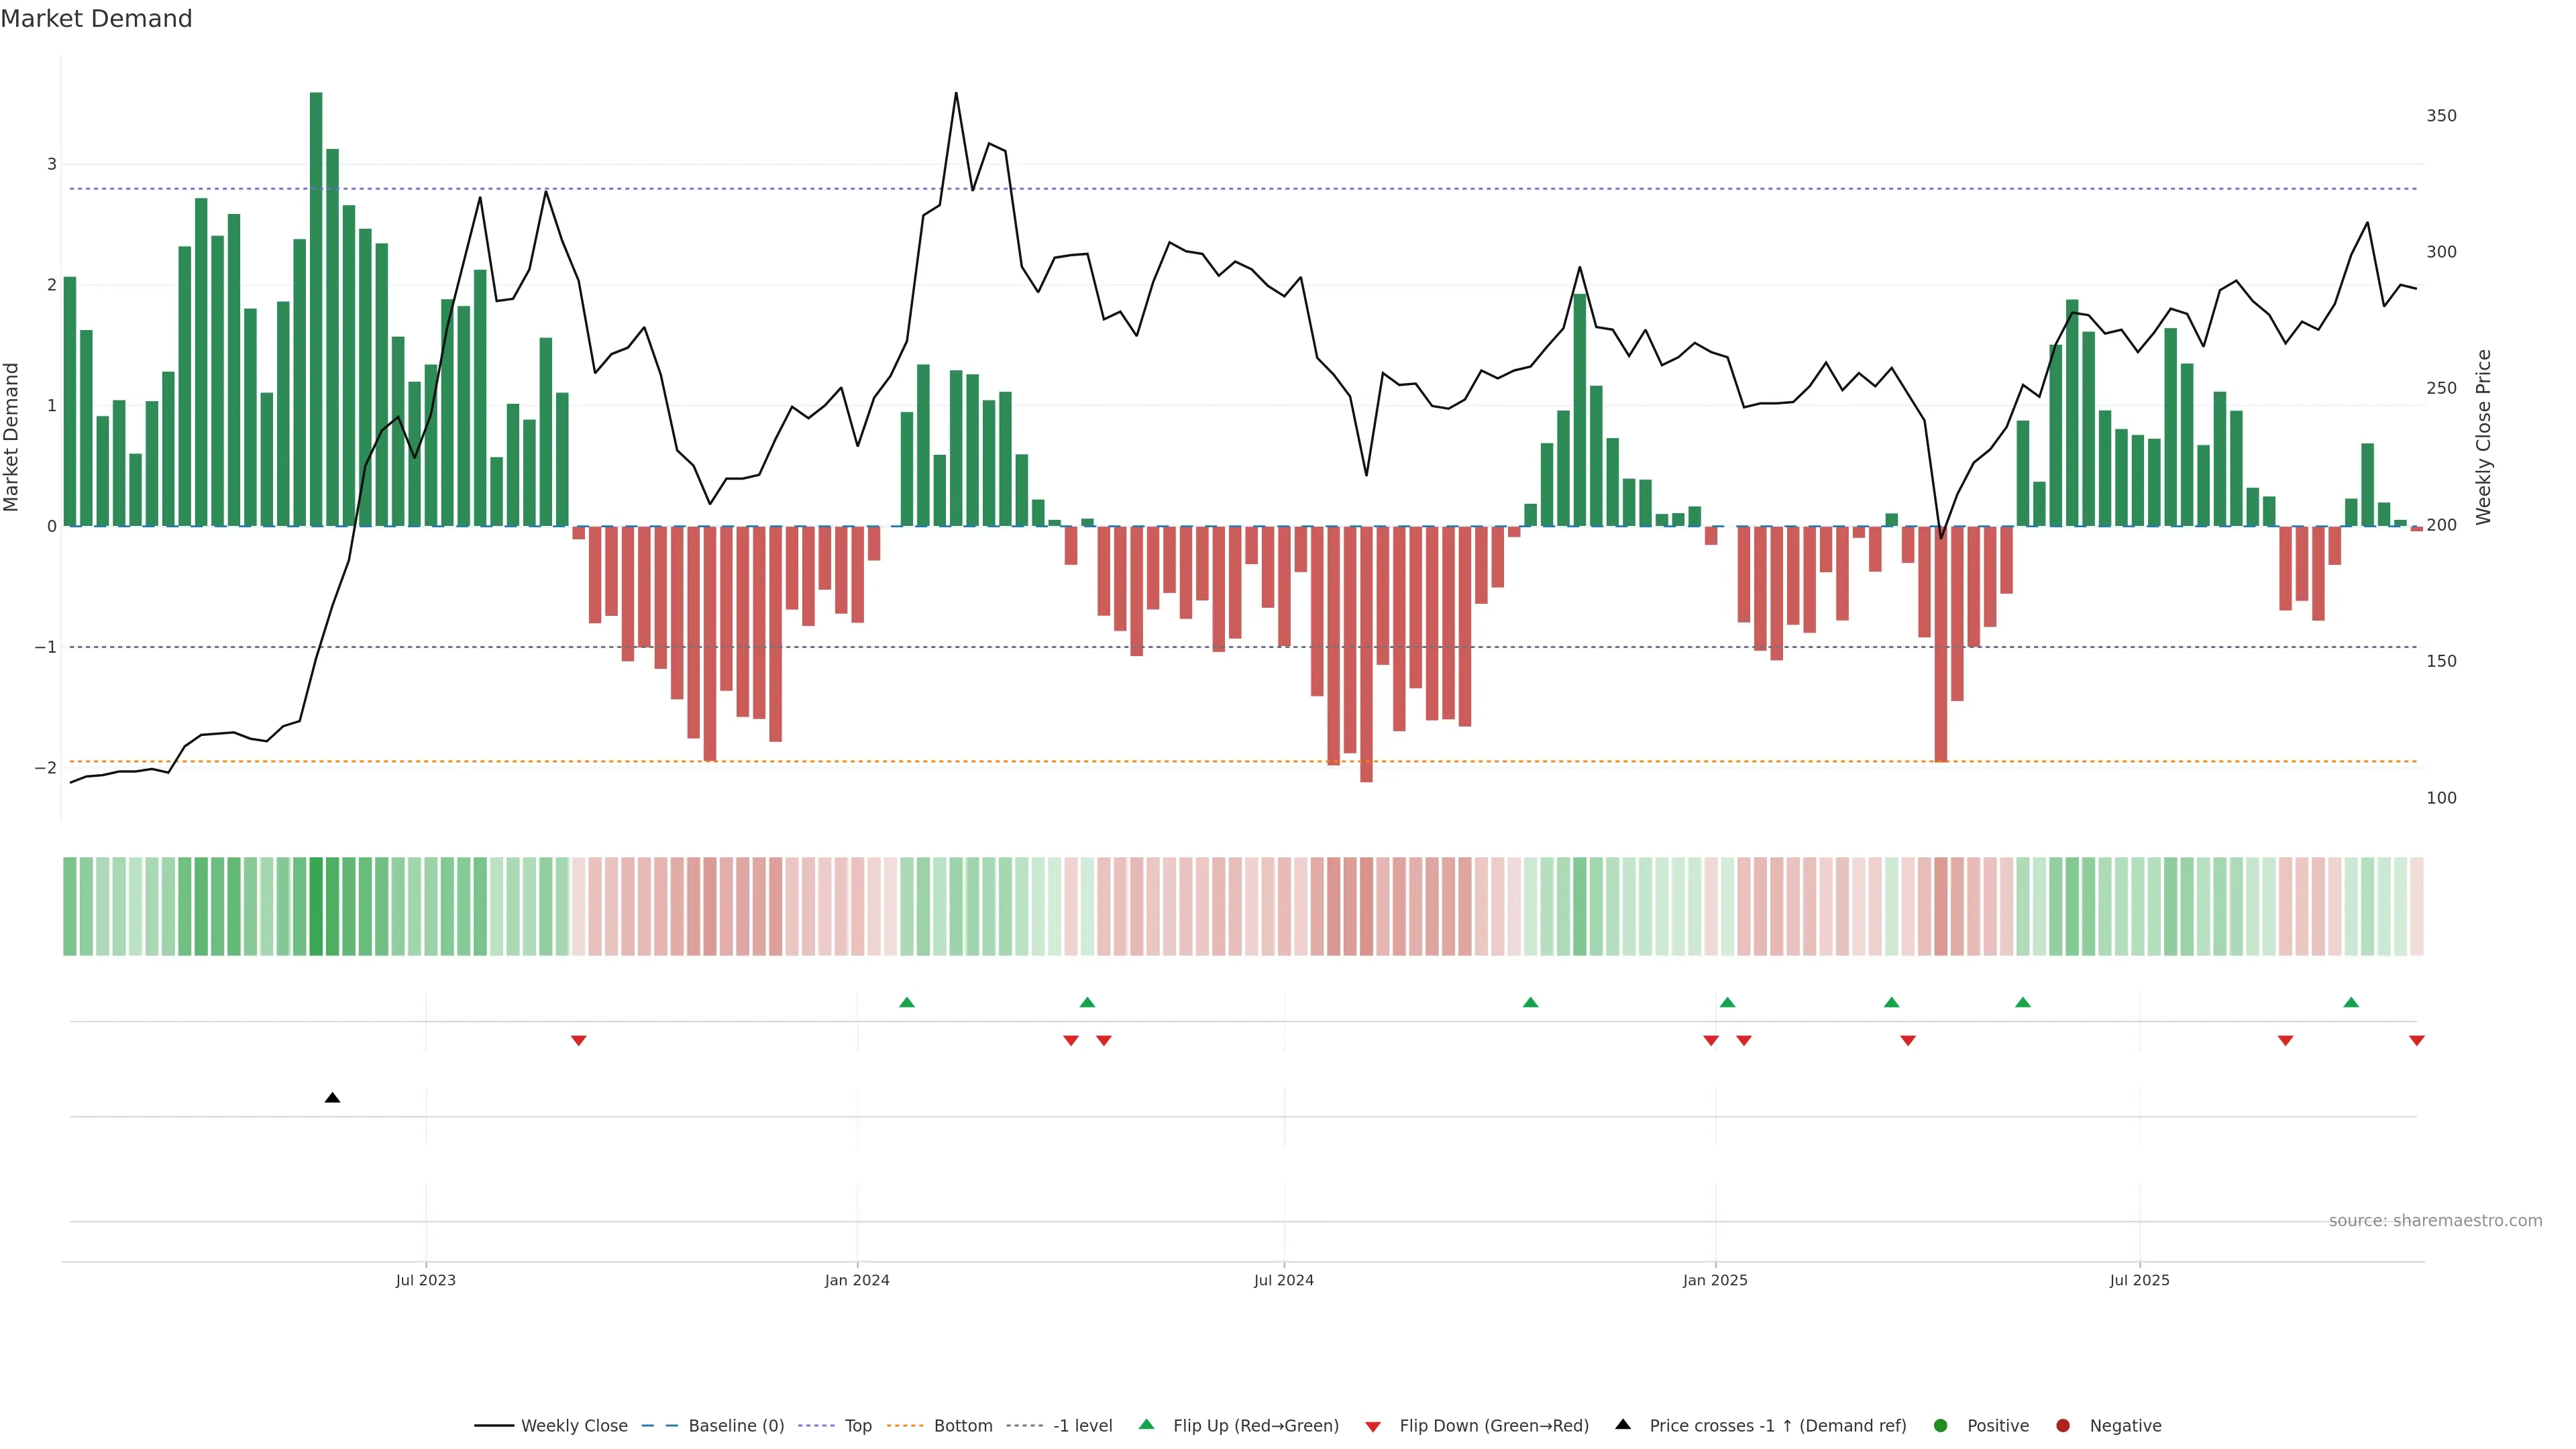Click the last red Flip Down marker
This screenshot has width=2576, height=1449.
(x=2417, y=1041)
